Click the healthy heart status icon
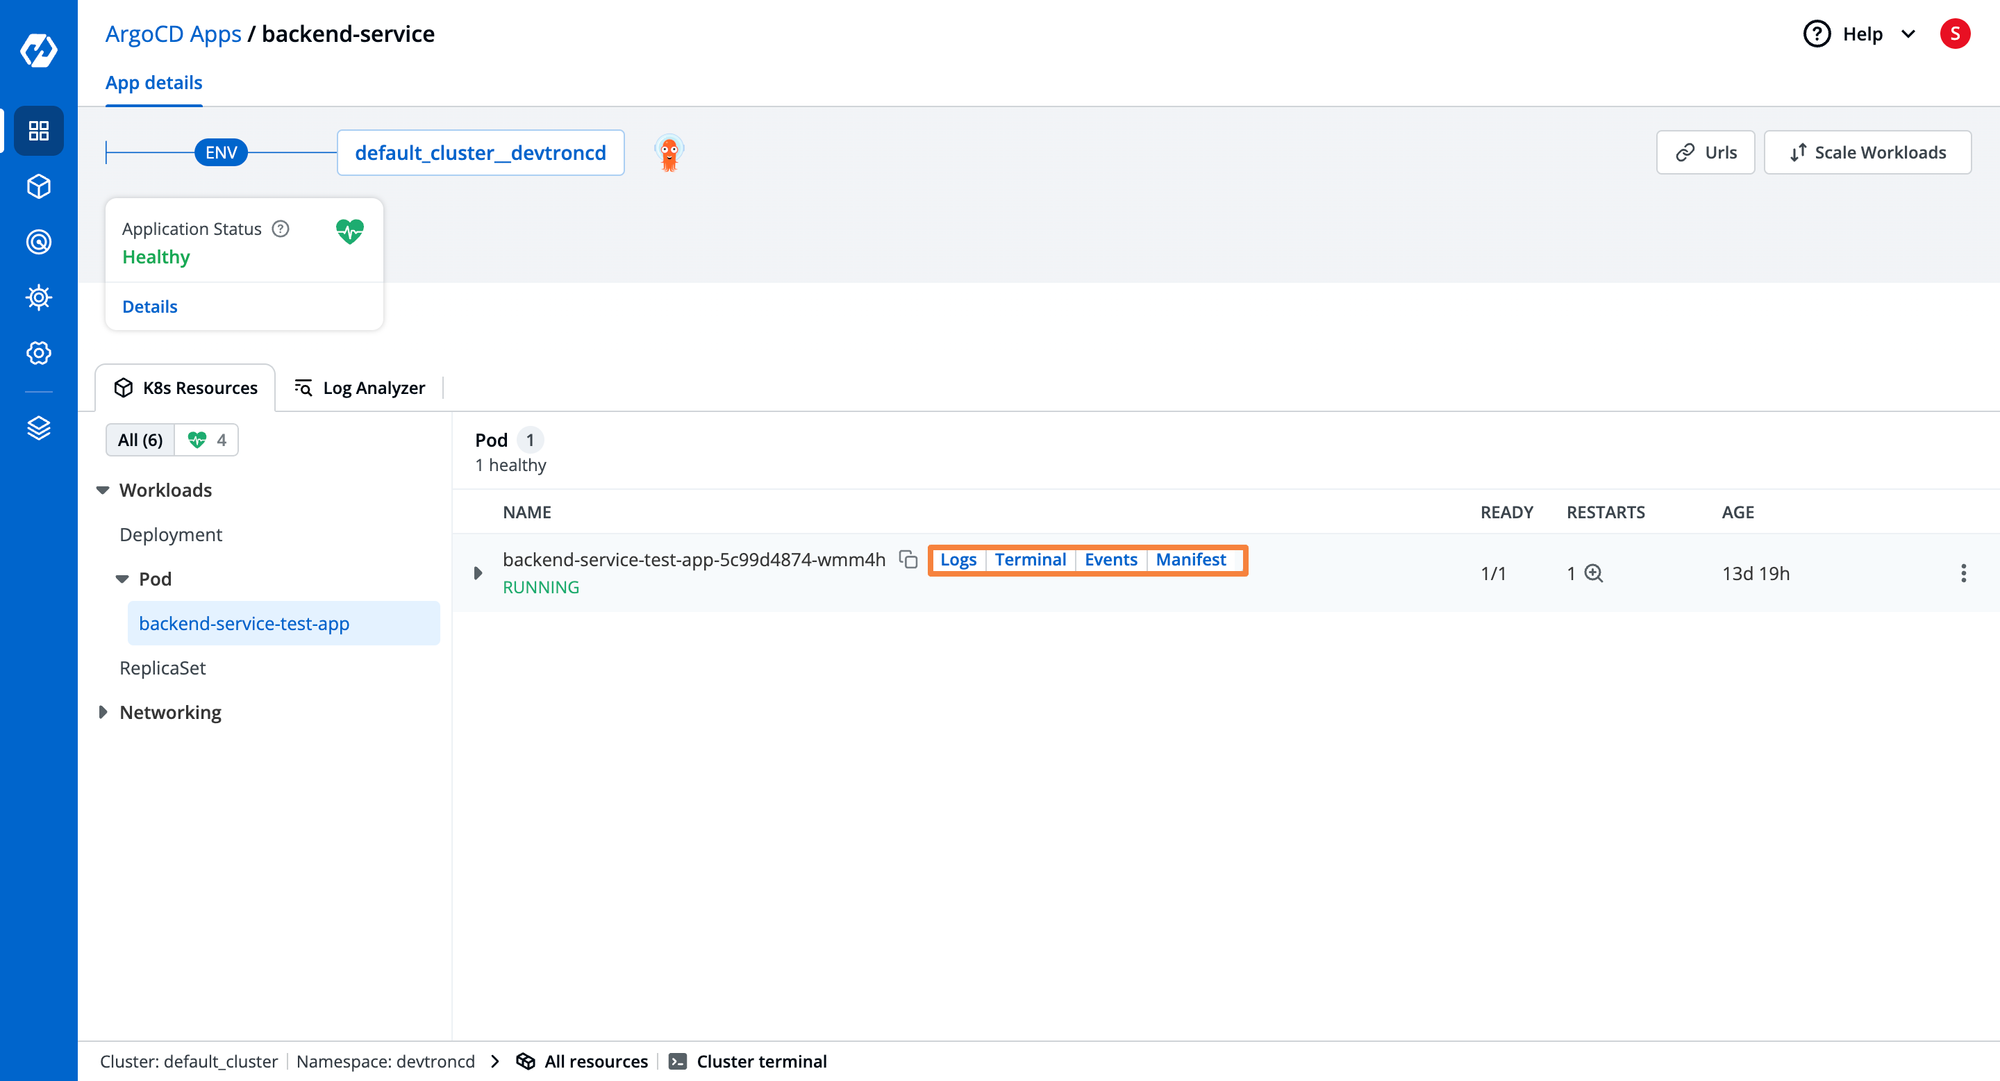2000x1081 pixels. tap(349, 229)
